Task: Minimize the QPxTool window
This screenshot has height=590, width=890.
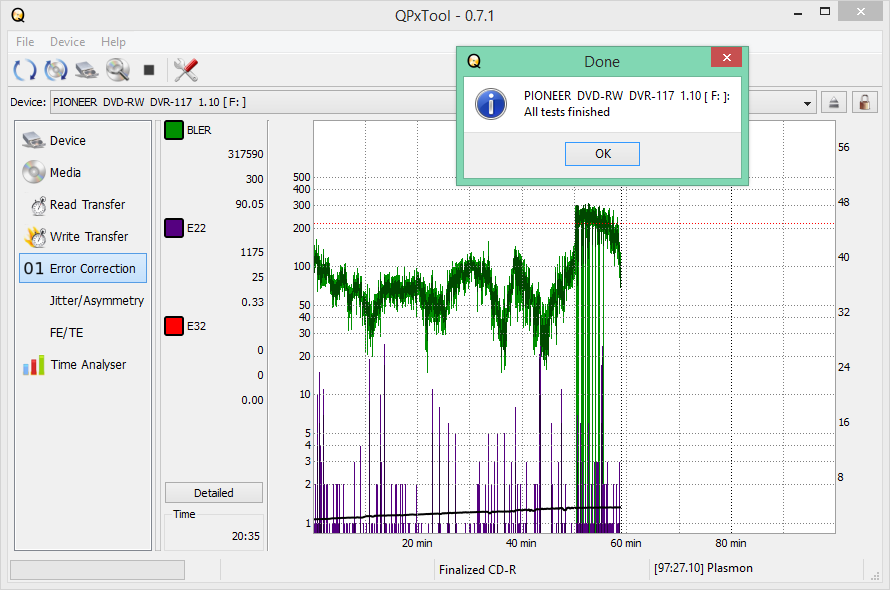Action: click(x=798, y=12)
